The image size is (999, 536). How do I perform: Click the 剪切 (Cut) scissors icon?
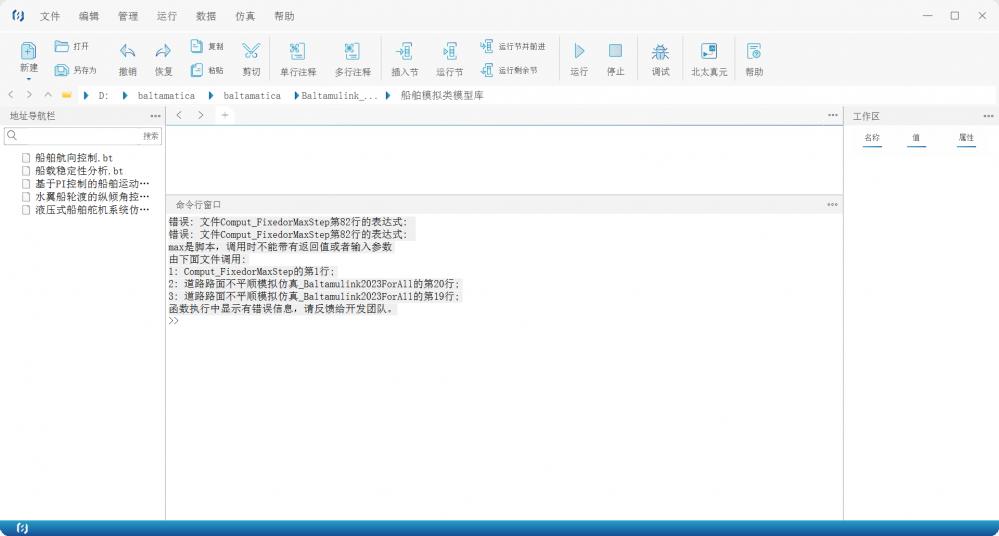click(x=251, y=51)
